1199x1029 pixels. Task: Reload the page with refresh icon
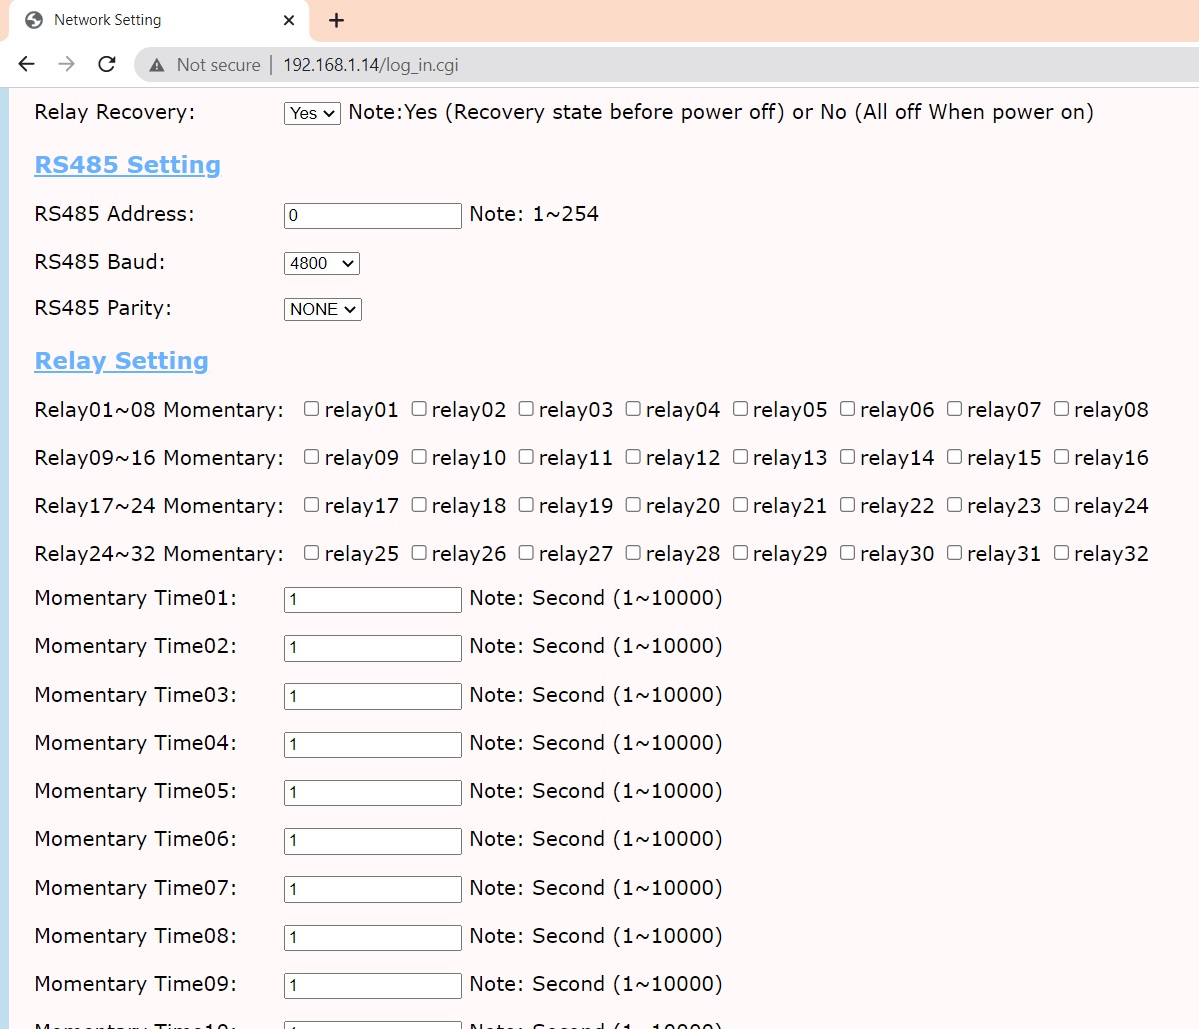pos(107,64)
